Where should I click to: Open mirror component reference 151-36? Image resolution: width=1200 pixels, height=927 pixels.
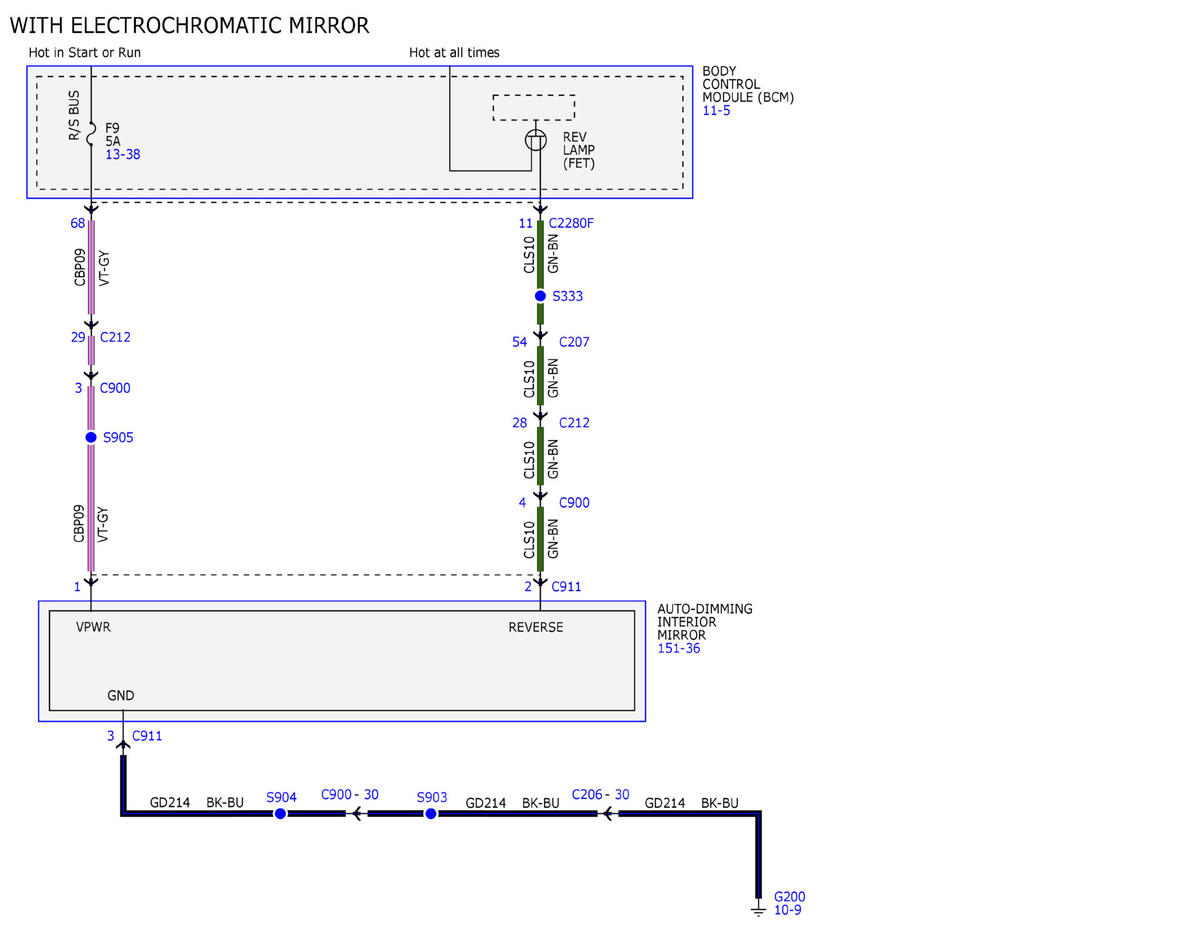679,649
